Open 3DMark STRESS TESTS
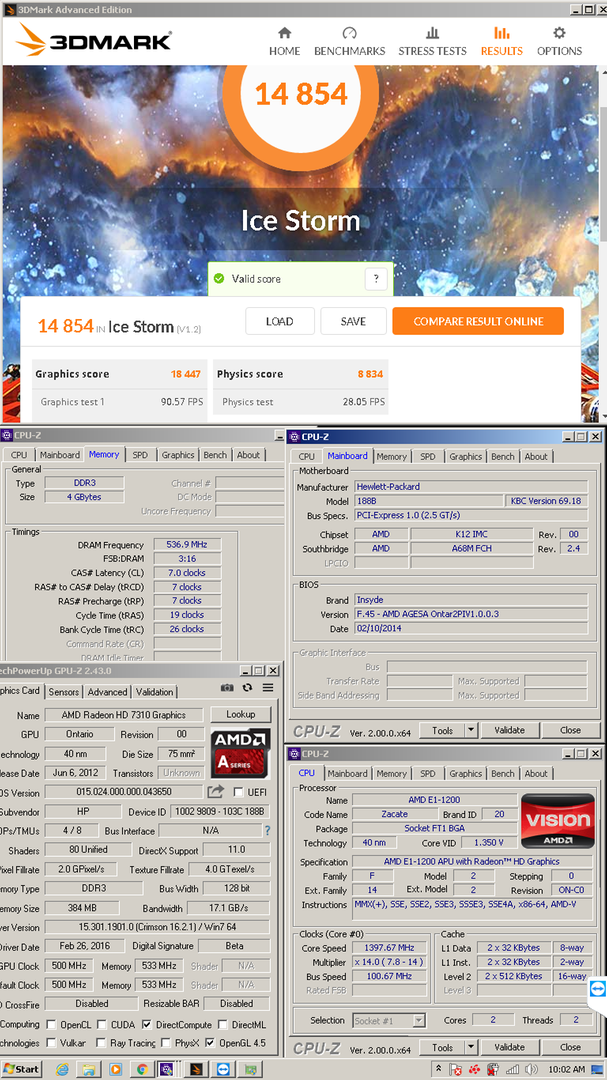Screen dimensions: 607x1080 pyautogui.click(x=432, y=42)
